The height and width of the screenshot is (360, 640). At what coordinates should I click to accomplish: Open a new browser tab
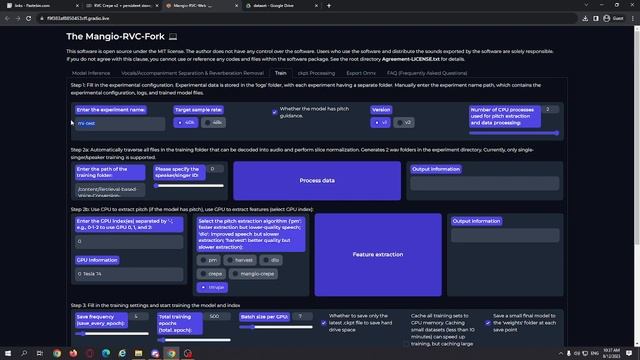click(x=329, y=6)
